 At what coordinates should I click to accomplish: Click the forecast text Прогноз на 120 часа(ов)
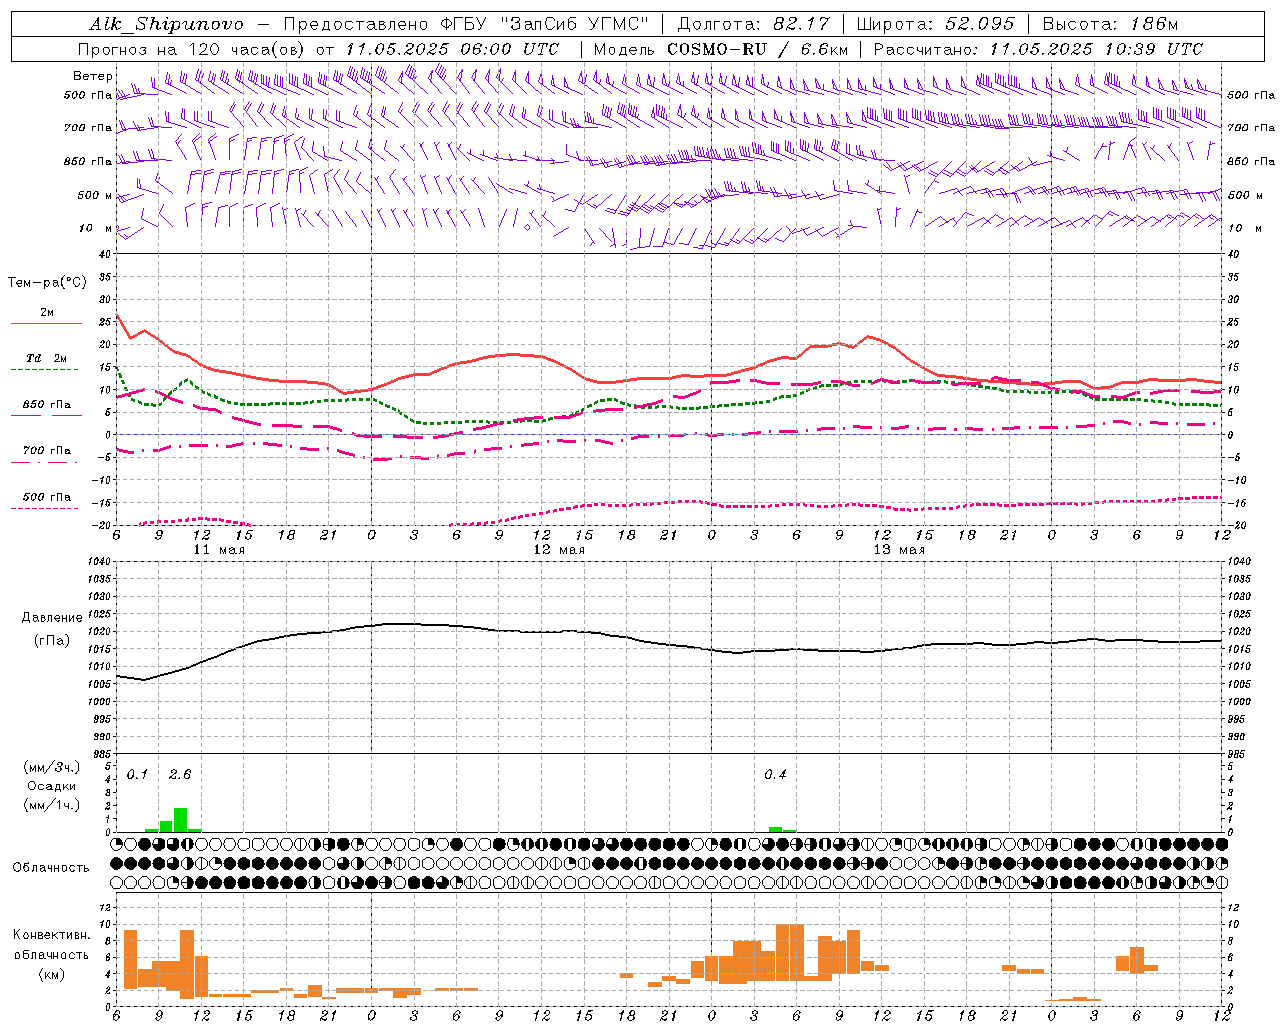pos(193,49)
